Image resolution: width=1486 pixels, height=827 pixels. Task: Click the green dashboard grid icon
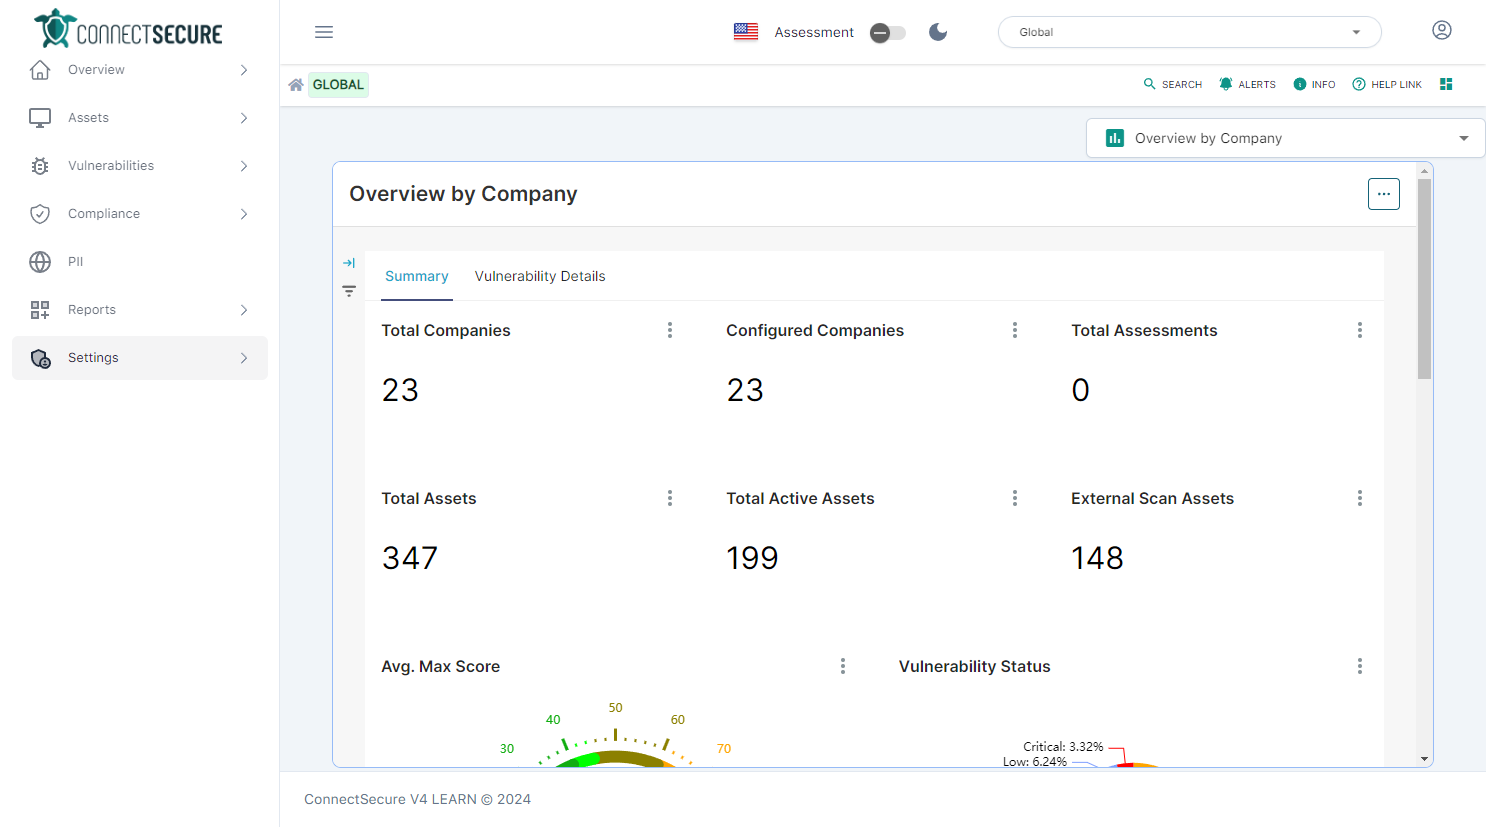tap(1446, 84)
